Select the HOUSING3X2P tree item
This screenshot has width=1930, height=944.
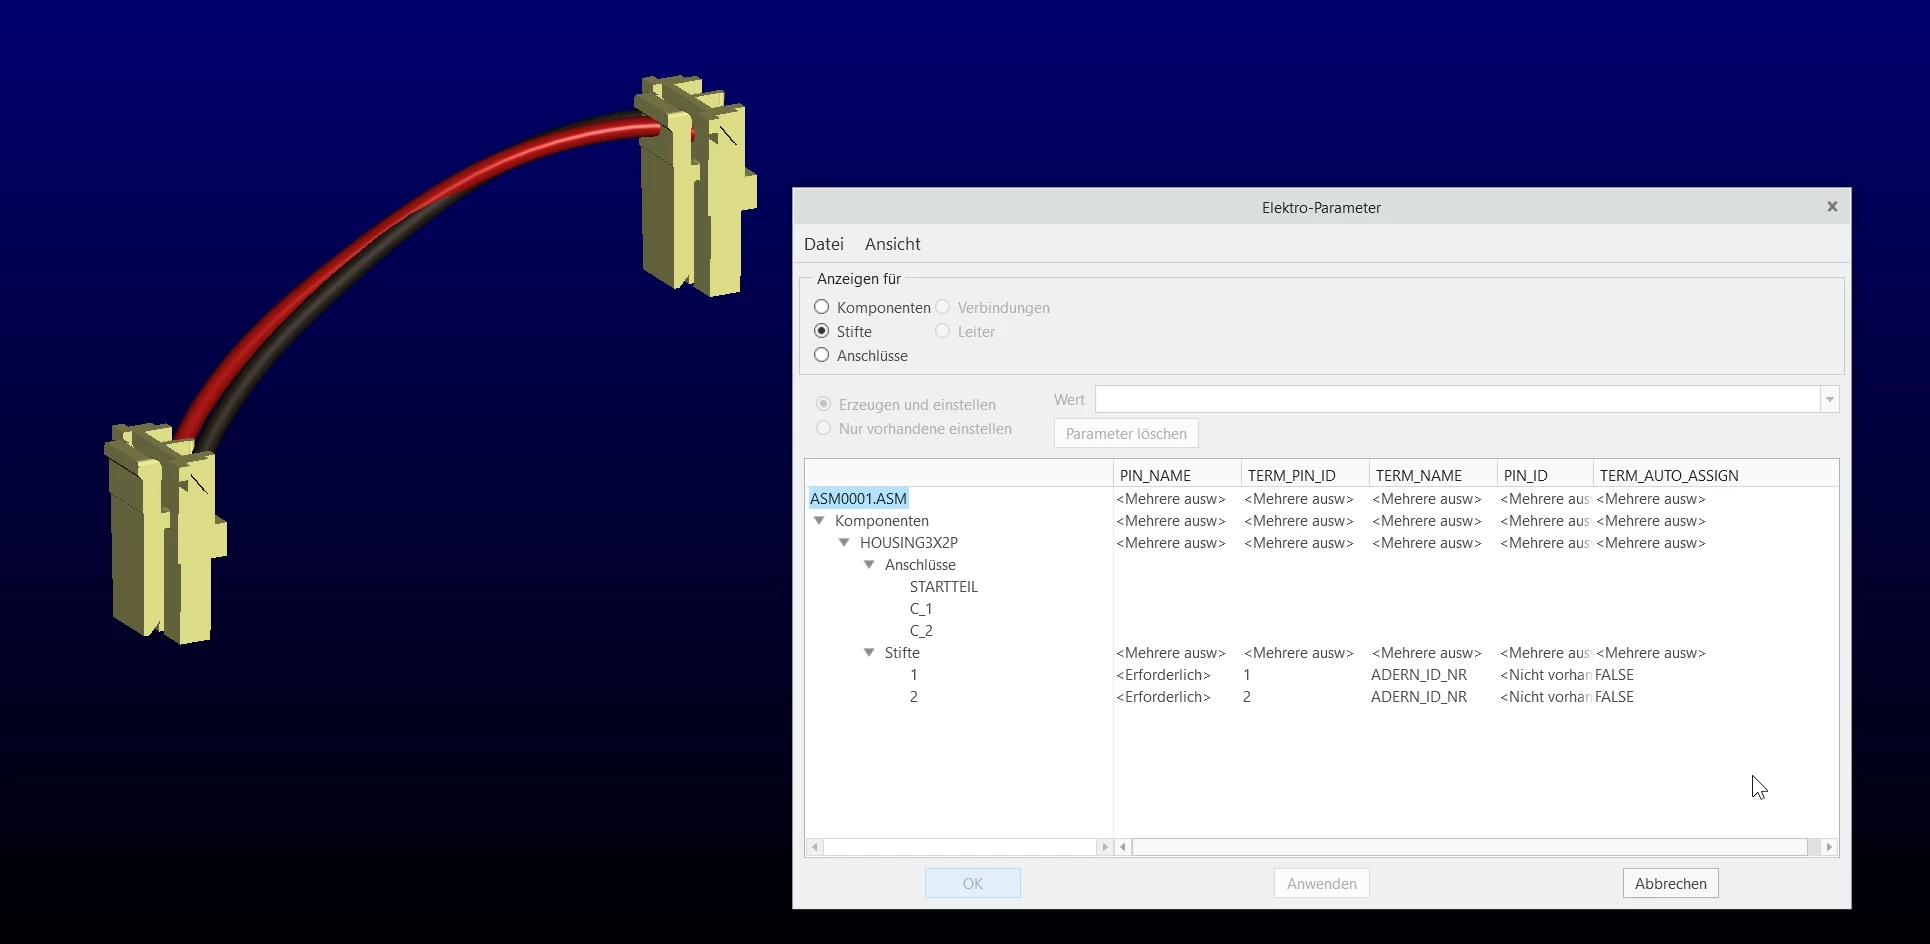point(909,543)
